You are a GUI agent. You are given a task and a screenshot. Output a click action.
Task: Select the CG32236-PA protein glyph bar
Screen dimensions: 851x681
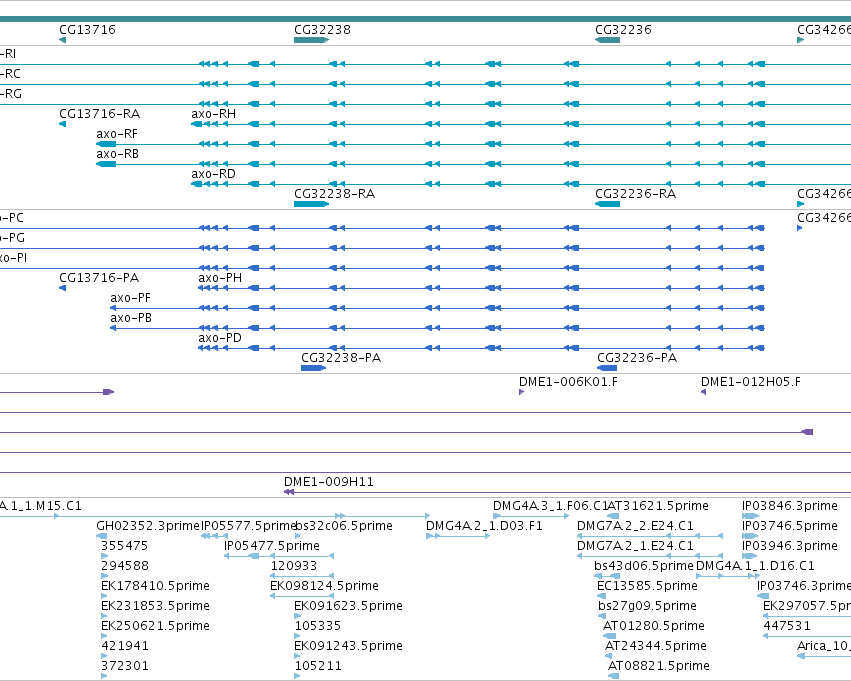607,368
